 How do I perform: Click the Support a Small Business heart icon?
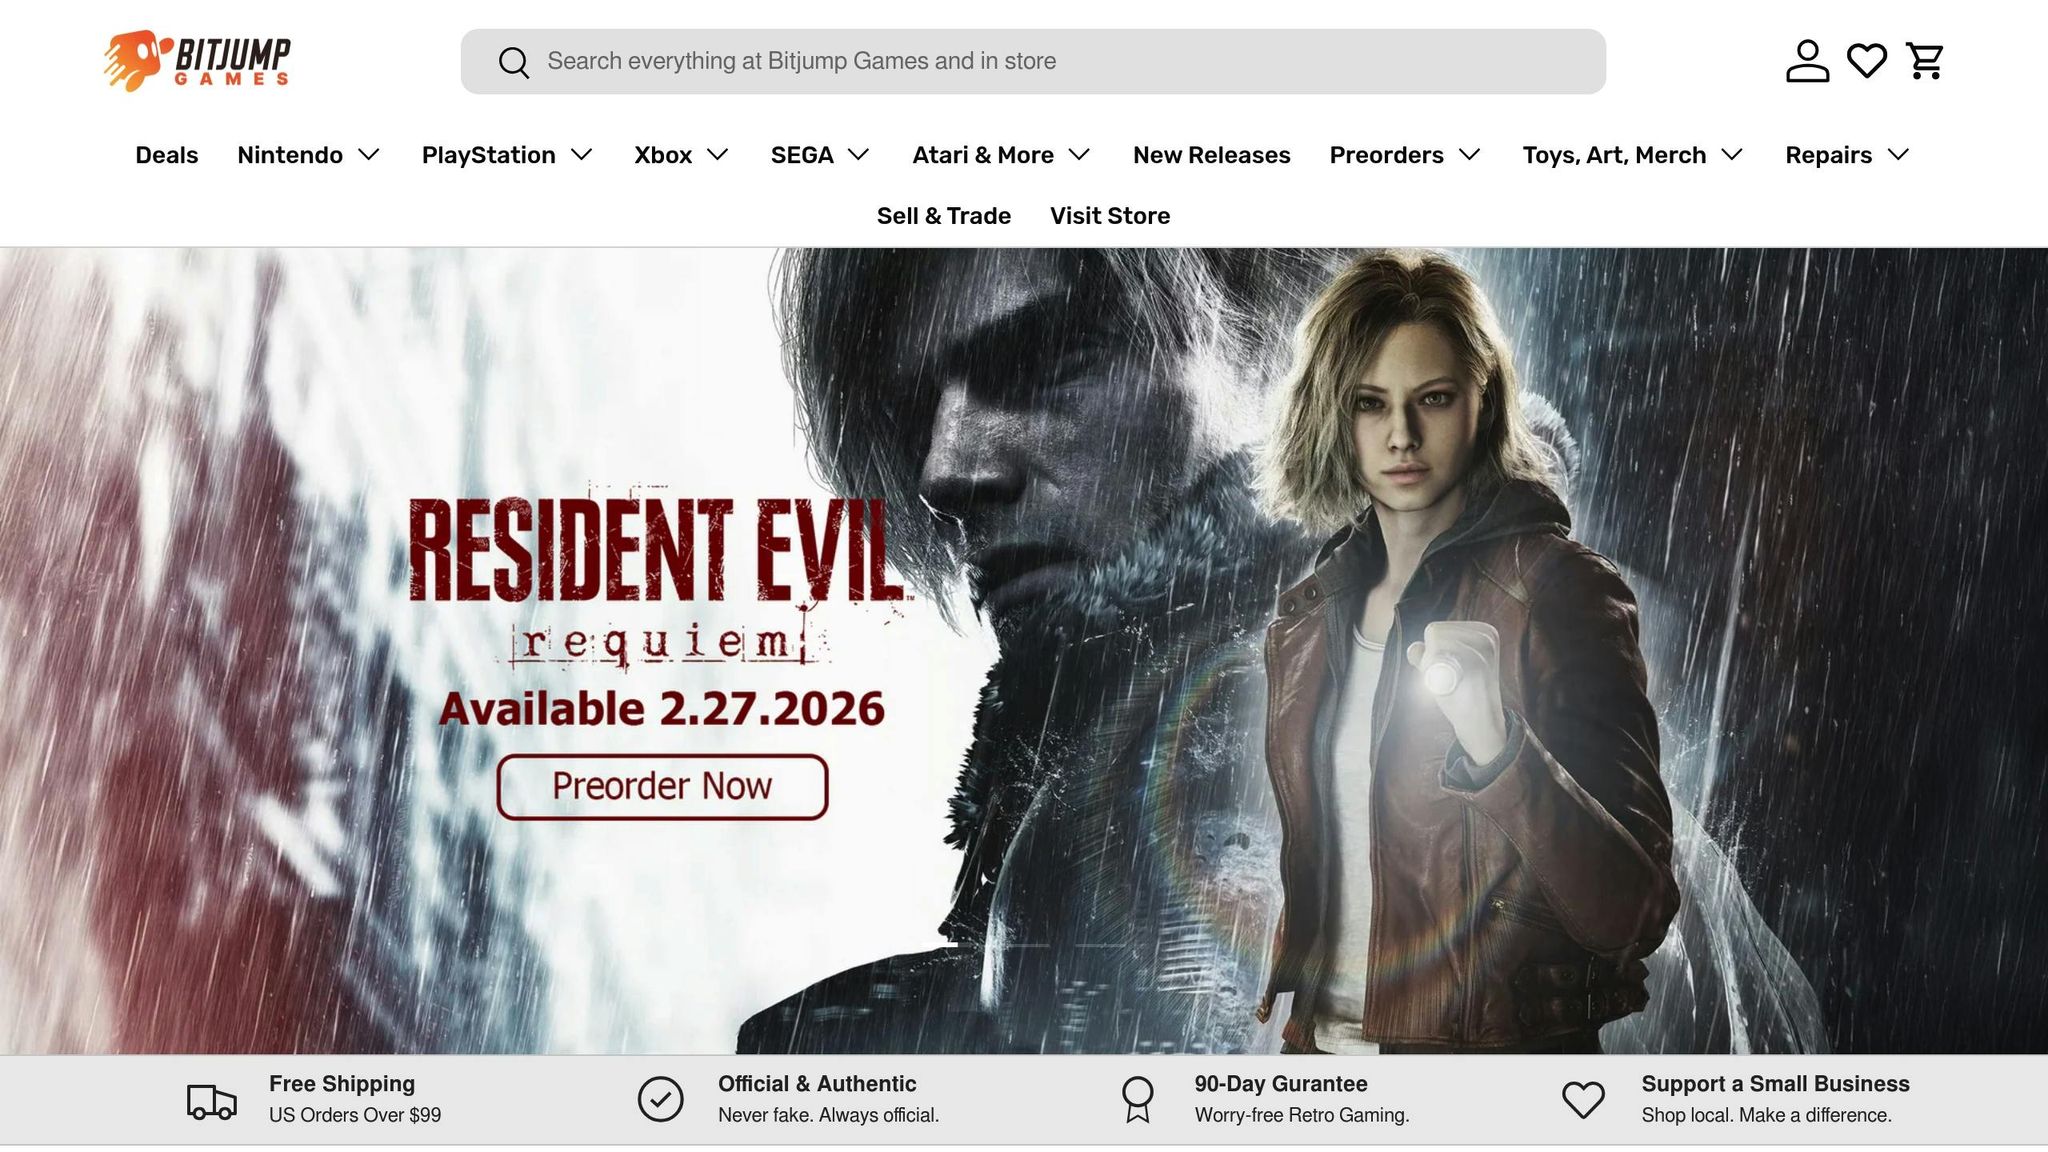pyautogui.click(x=1583, y=1099)
